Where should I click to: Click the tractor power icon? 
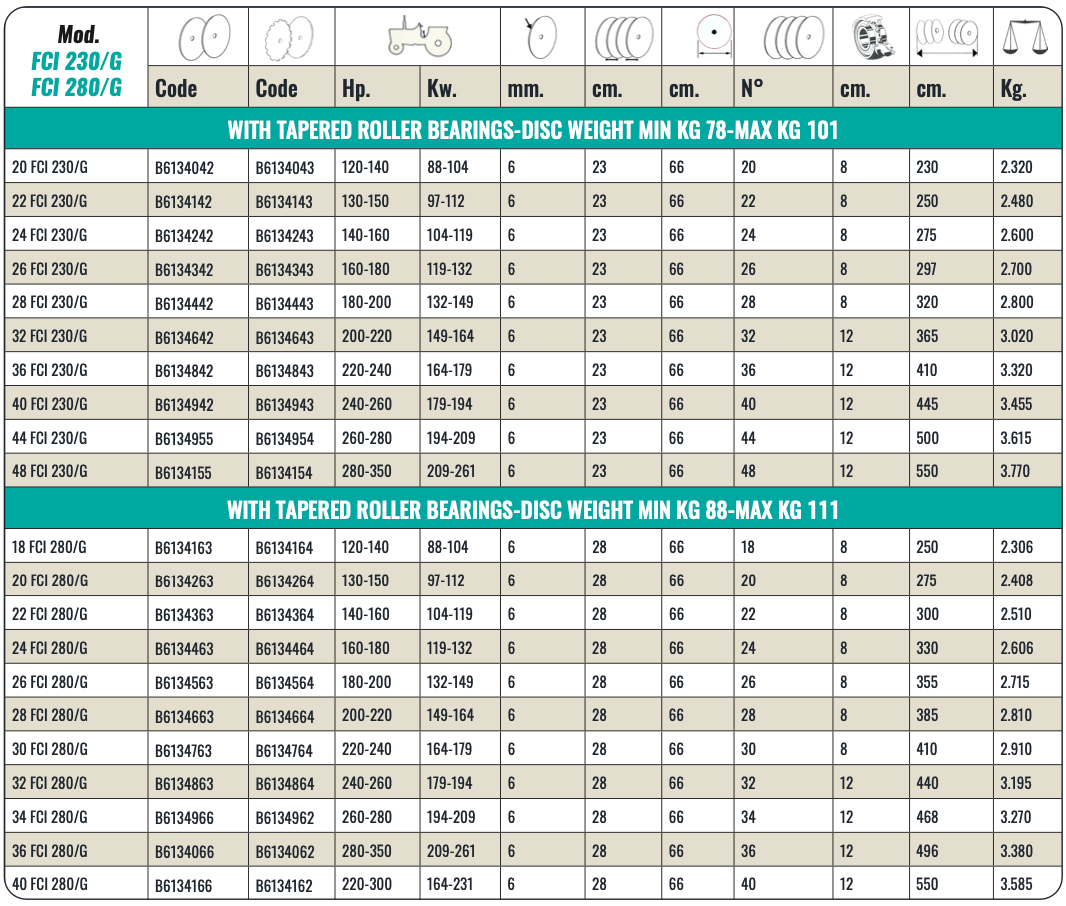point(419,38)
